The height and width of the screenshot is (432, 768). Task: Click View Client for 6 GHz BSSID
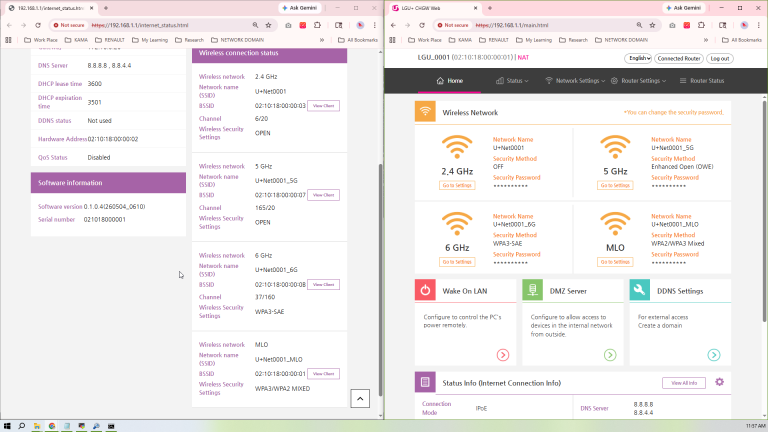point(323,285)
